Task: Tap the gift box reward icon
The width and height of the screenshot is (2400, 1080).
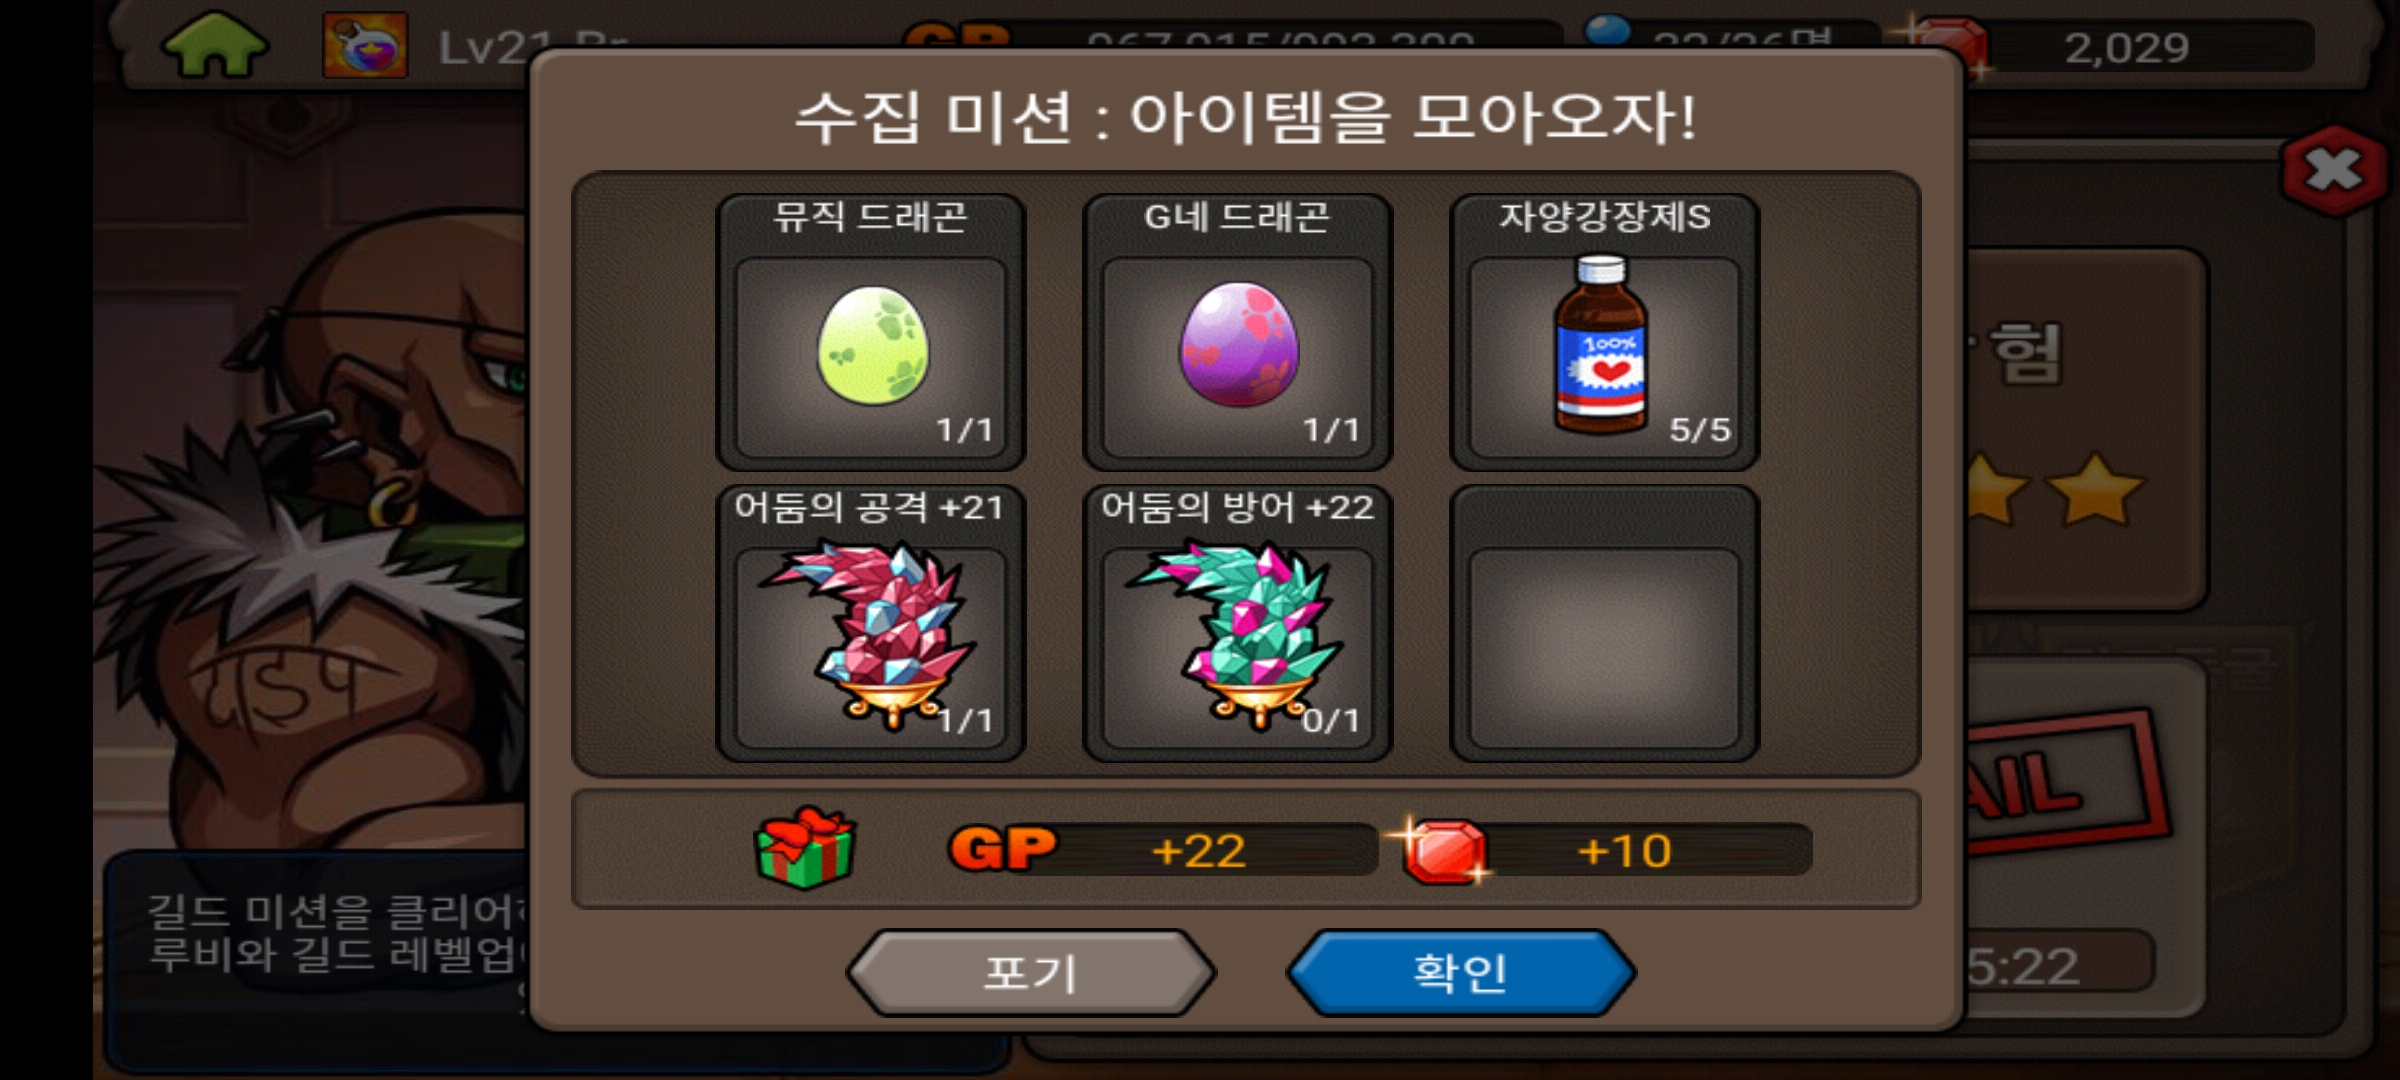Action: pyautogui.click(x=806, y=848)
